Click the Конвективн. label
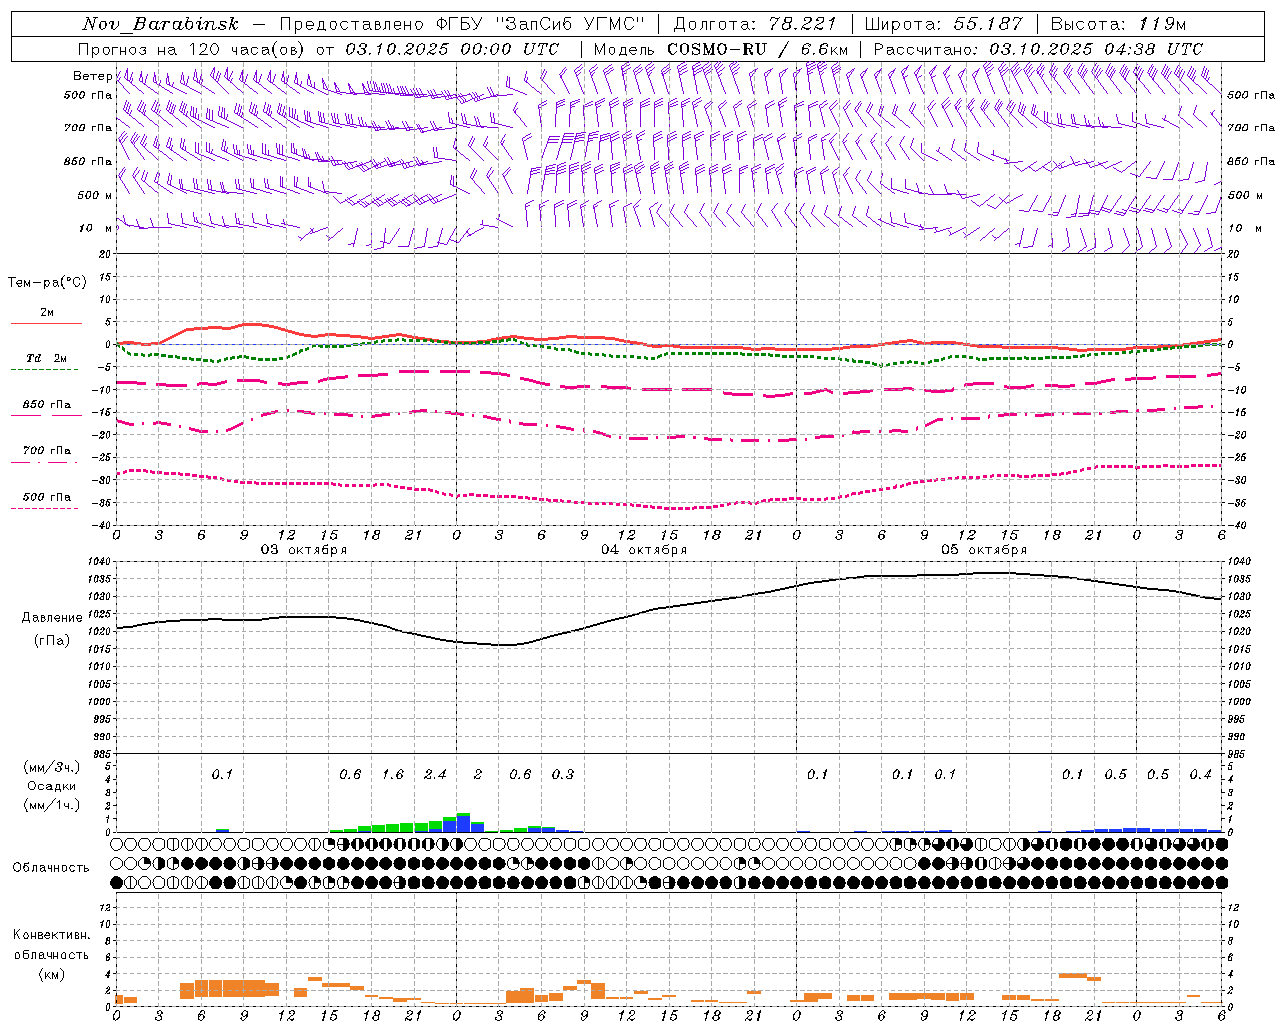This screenshot has width=1280, height=1024. click(x=51, y=935)
